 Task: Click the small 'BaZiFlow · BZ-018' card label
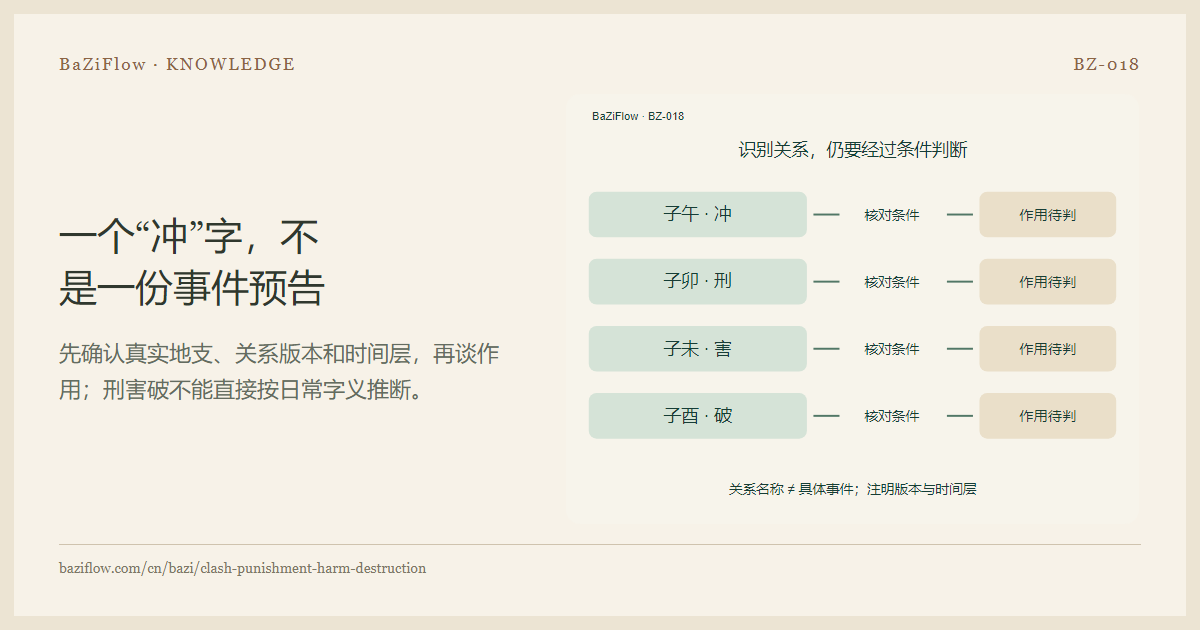pos(638,116)
